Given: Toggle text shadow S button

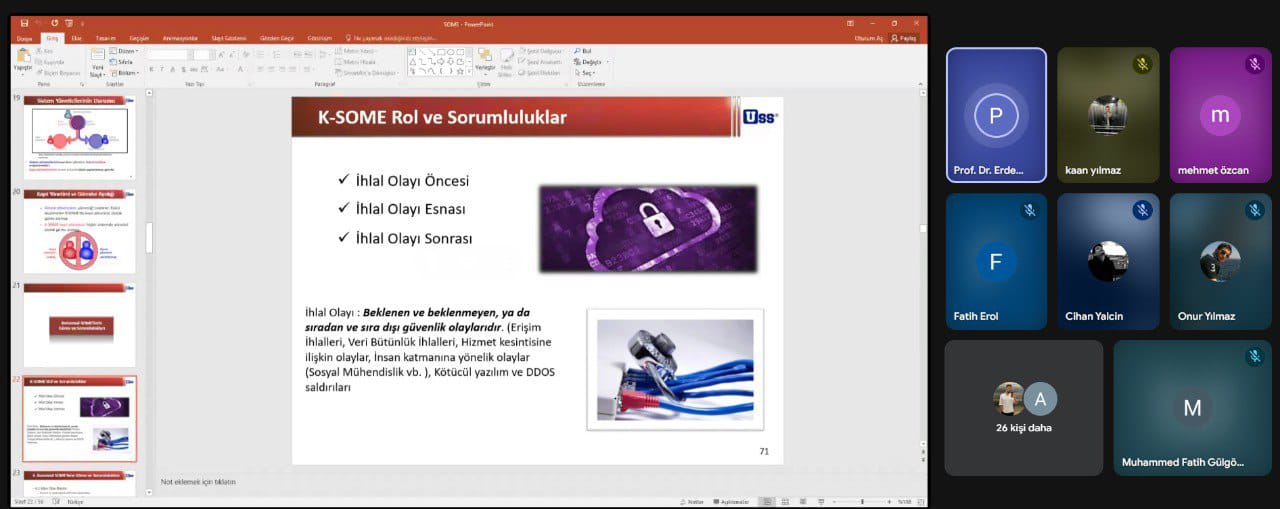Looking at the screenshot, I should (185, 70).
